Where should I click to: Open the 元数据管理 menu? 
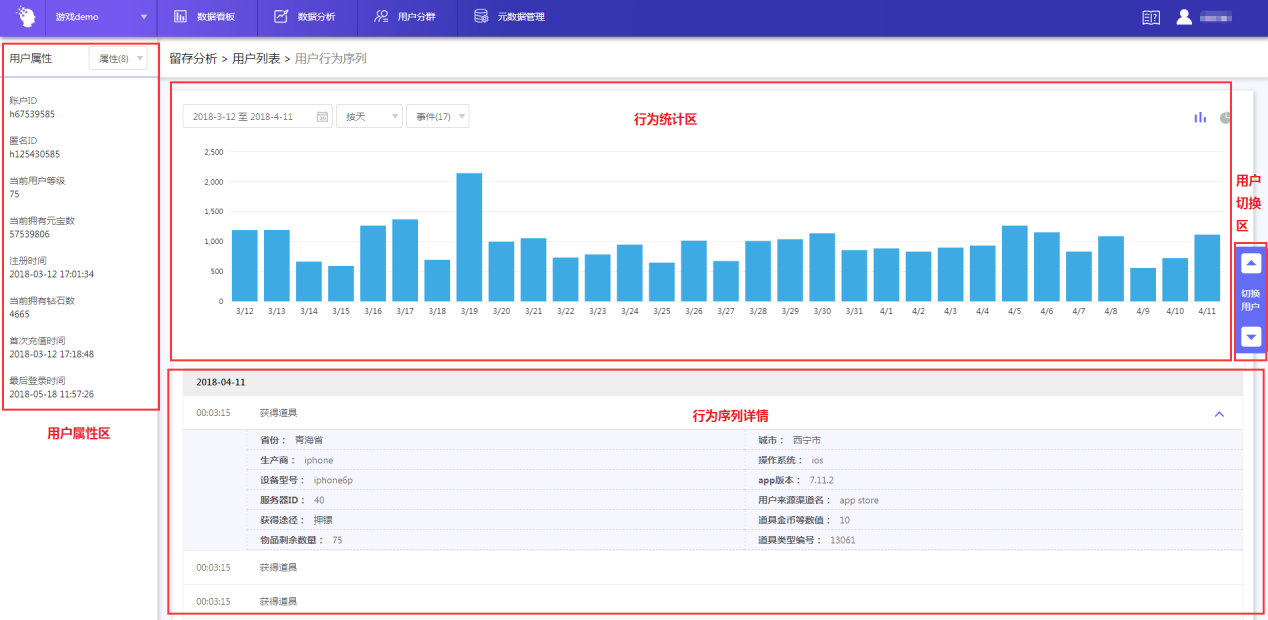(x=509, y=17)
